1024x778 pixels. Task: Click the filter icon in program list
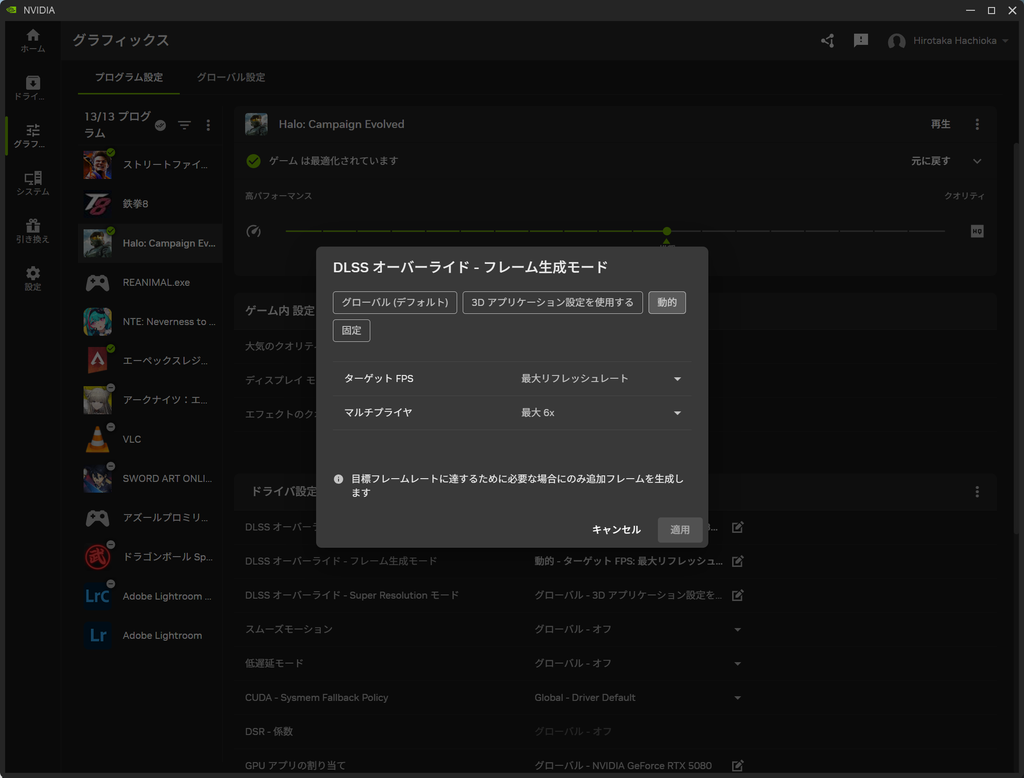click(x=185, y=125)
